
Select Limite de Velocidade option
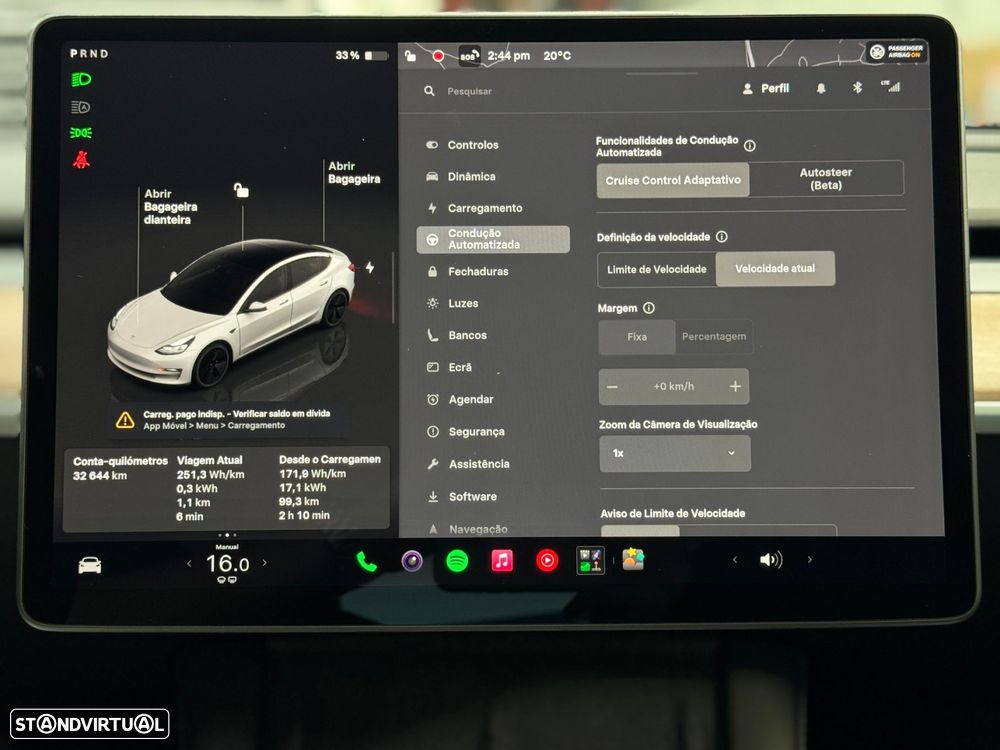click(657, 270)
